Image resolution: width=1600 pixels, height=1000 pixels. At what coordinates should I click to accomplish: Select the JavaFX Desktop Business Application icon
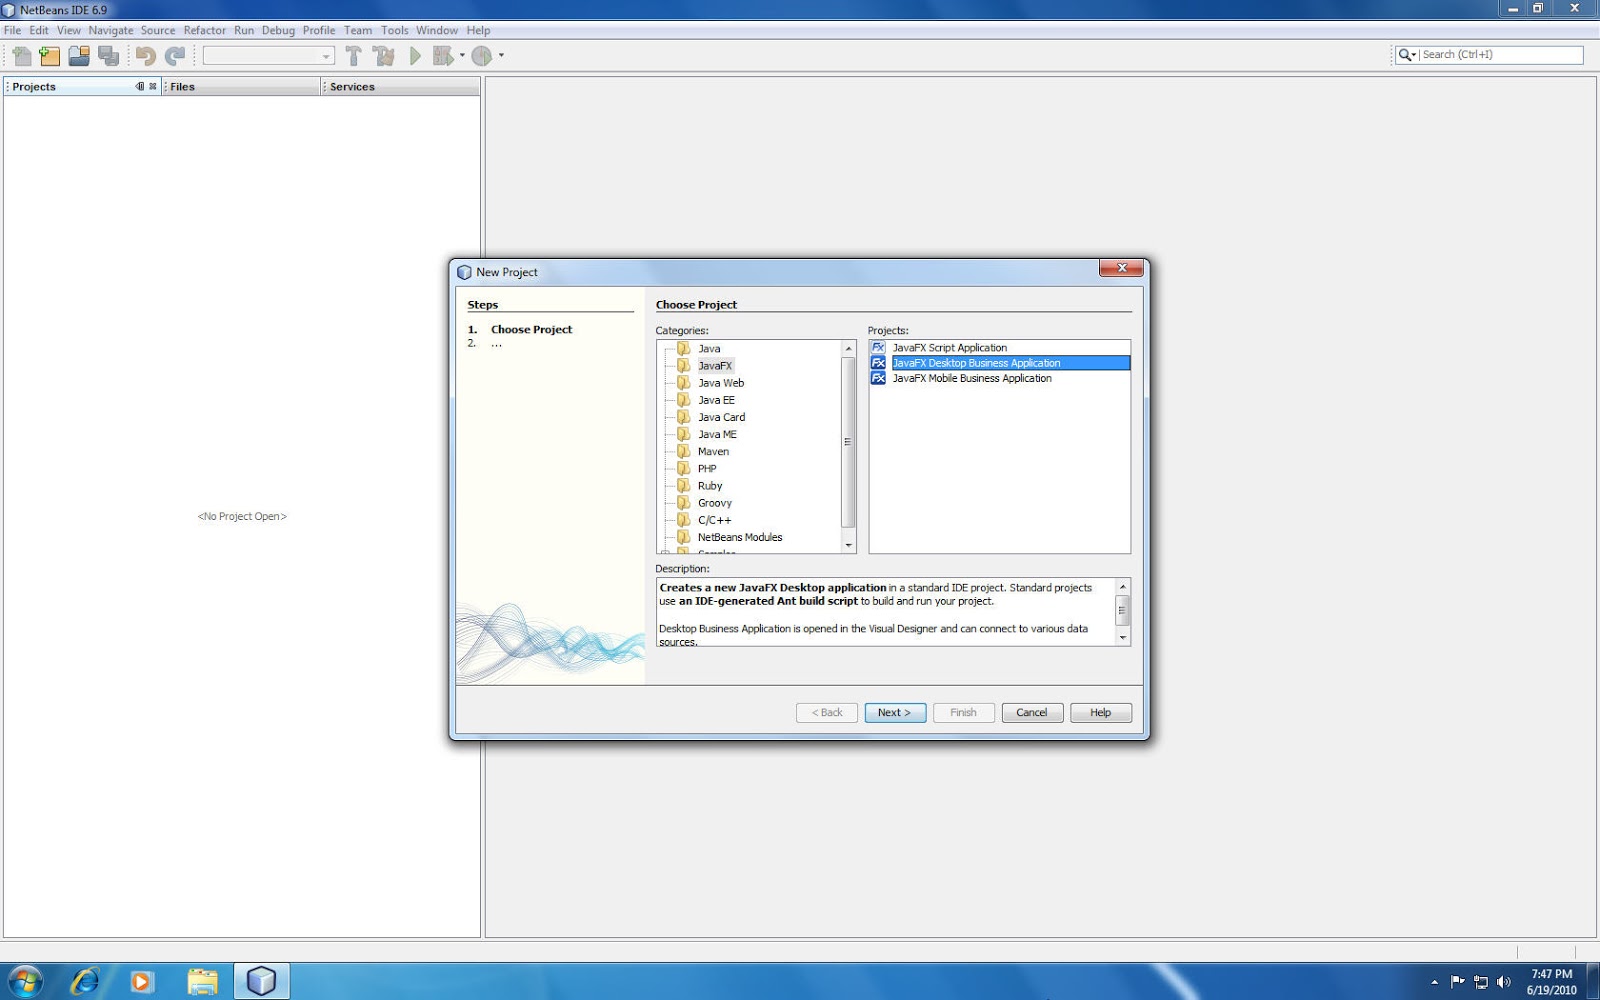tap(878, 363)
